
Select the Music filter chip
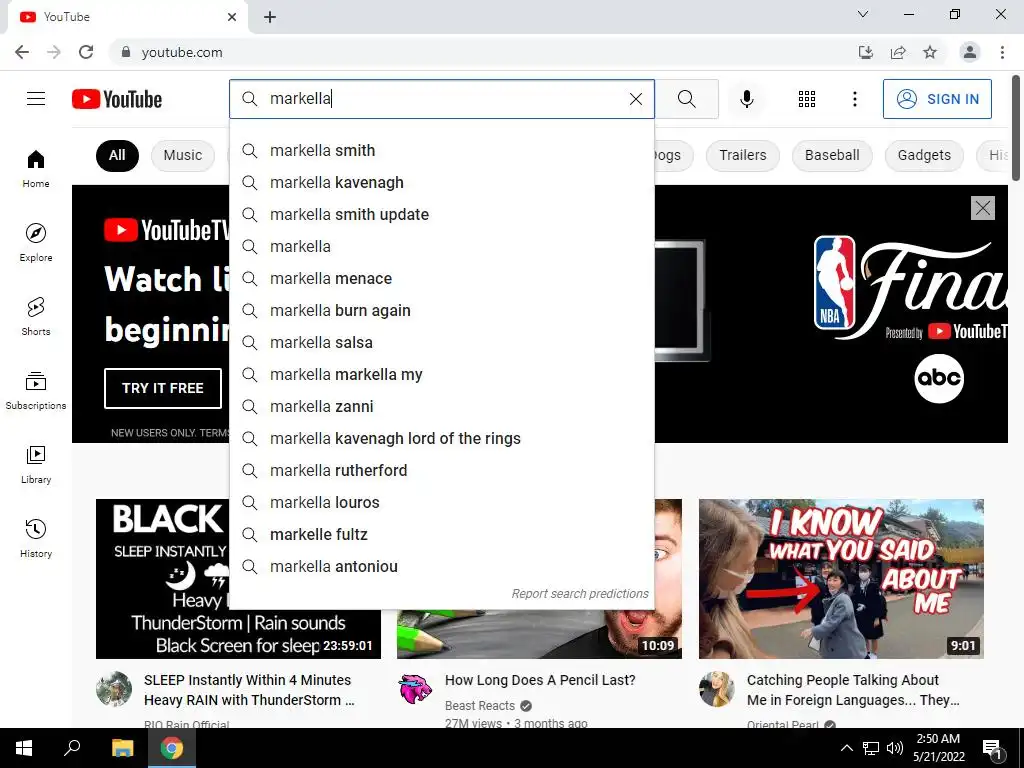pyautogui.click(x=182, y=155)
